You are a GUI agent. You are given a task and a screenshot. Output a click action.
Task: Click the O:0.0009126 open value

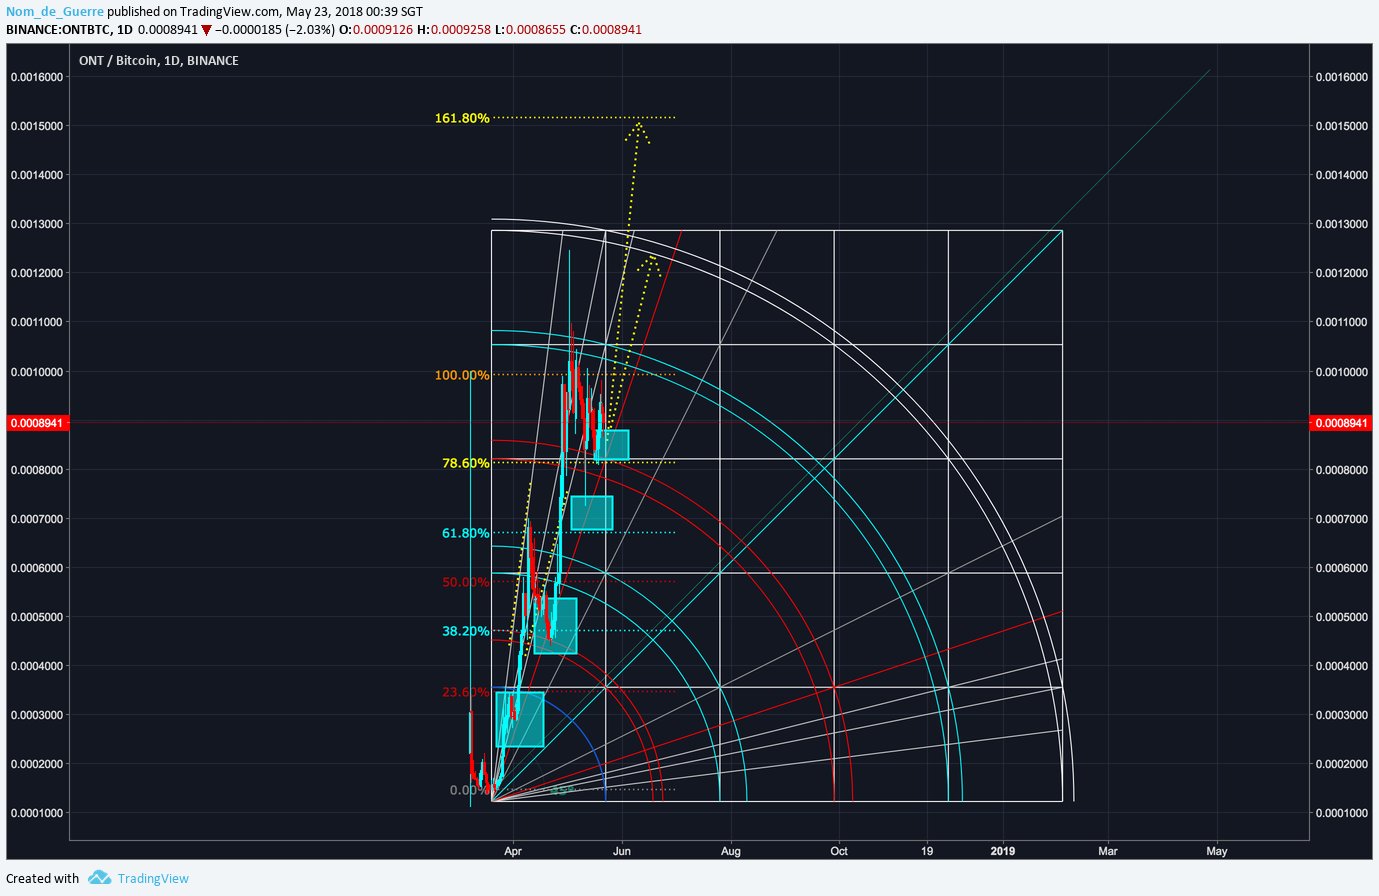377,30
